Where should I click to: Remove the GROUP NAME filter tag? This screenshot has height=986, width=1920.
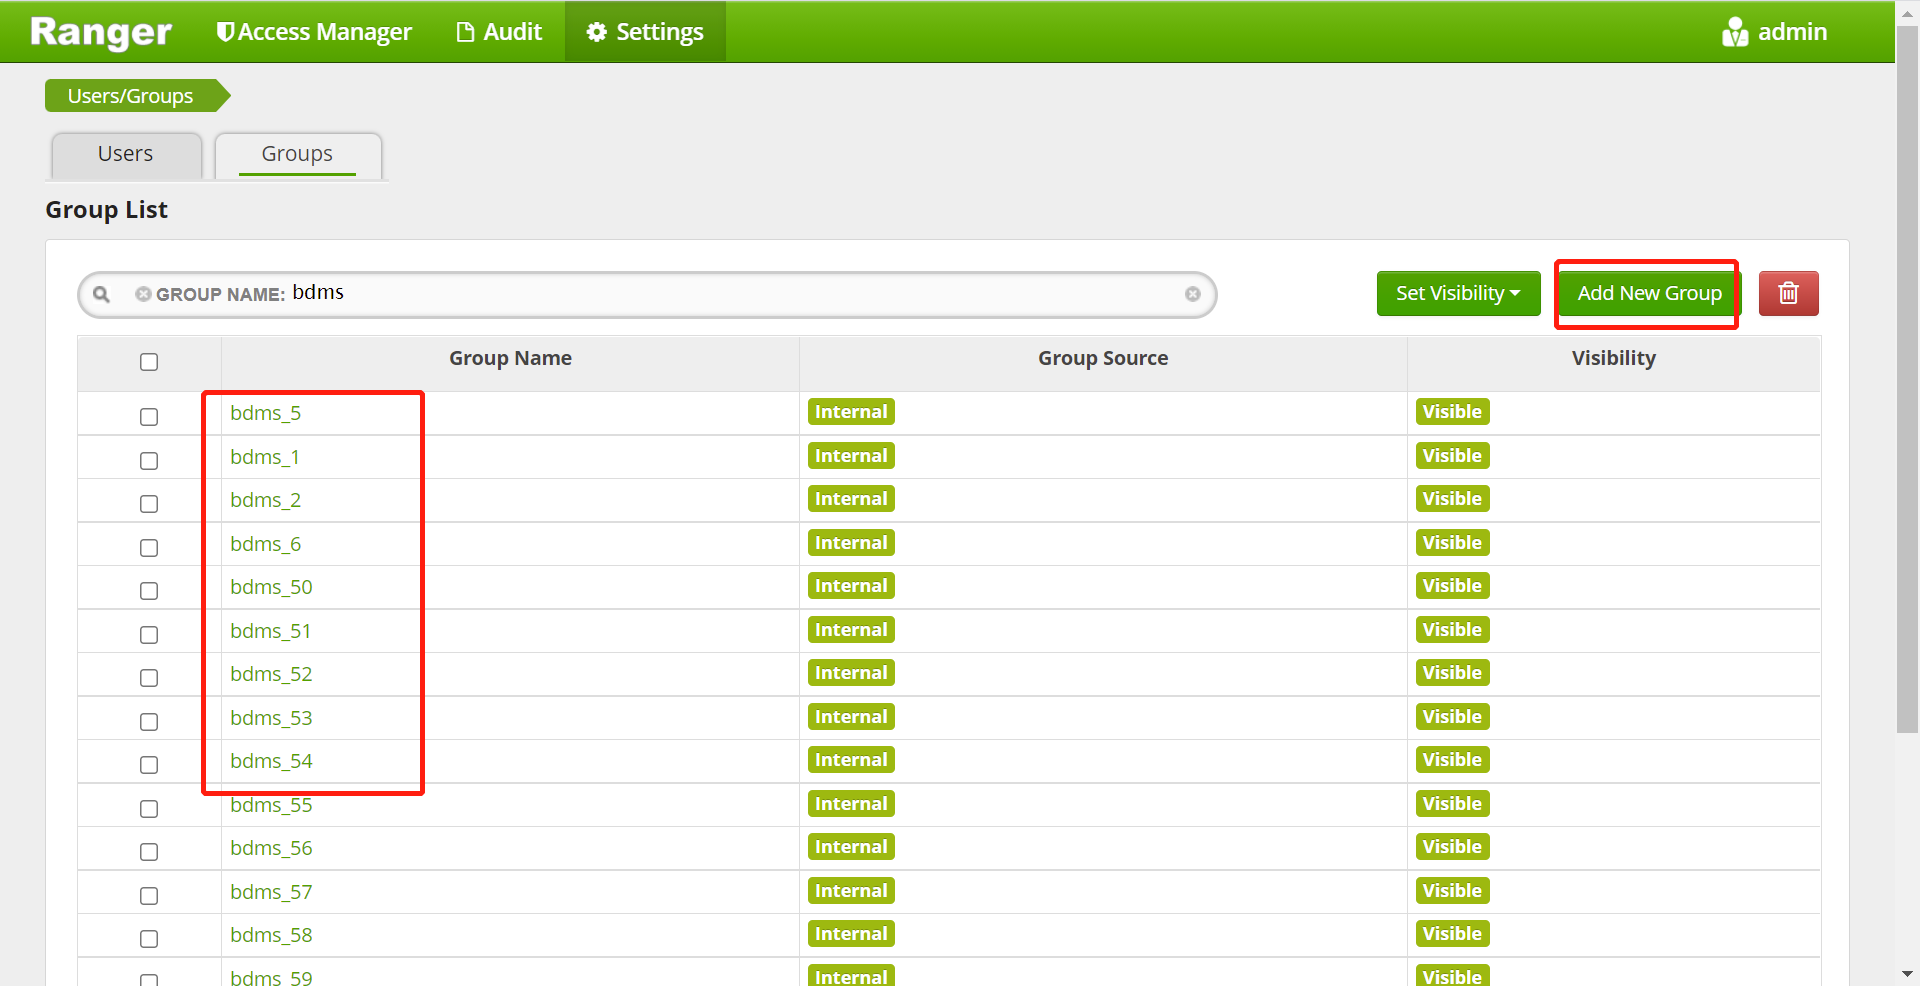(143, 294)
